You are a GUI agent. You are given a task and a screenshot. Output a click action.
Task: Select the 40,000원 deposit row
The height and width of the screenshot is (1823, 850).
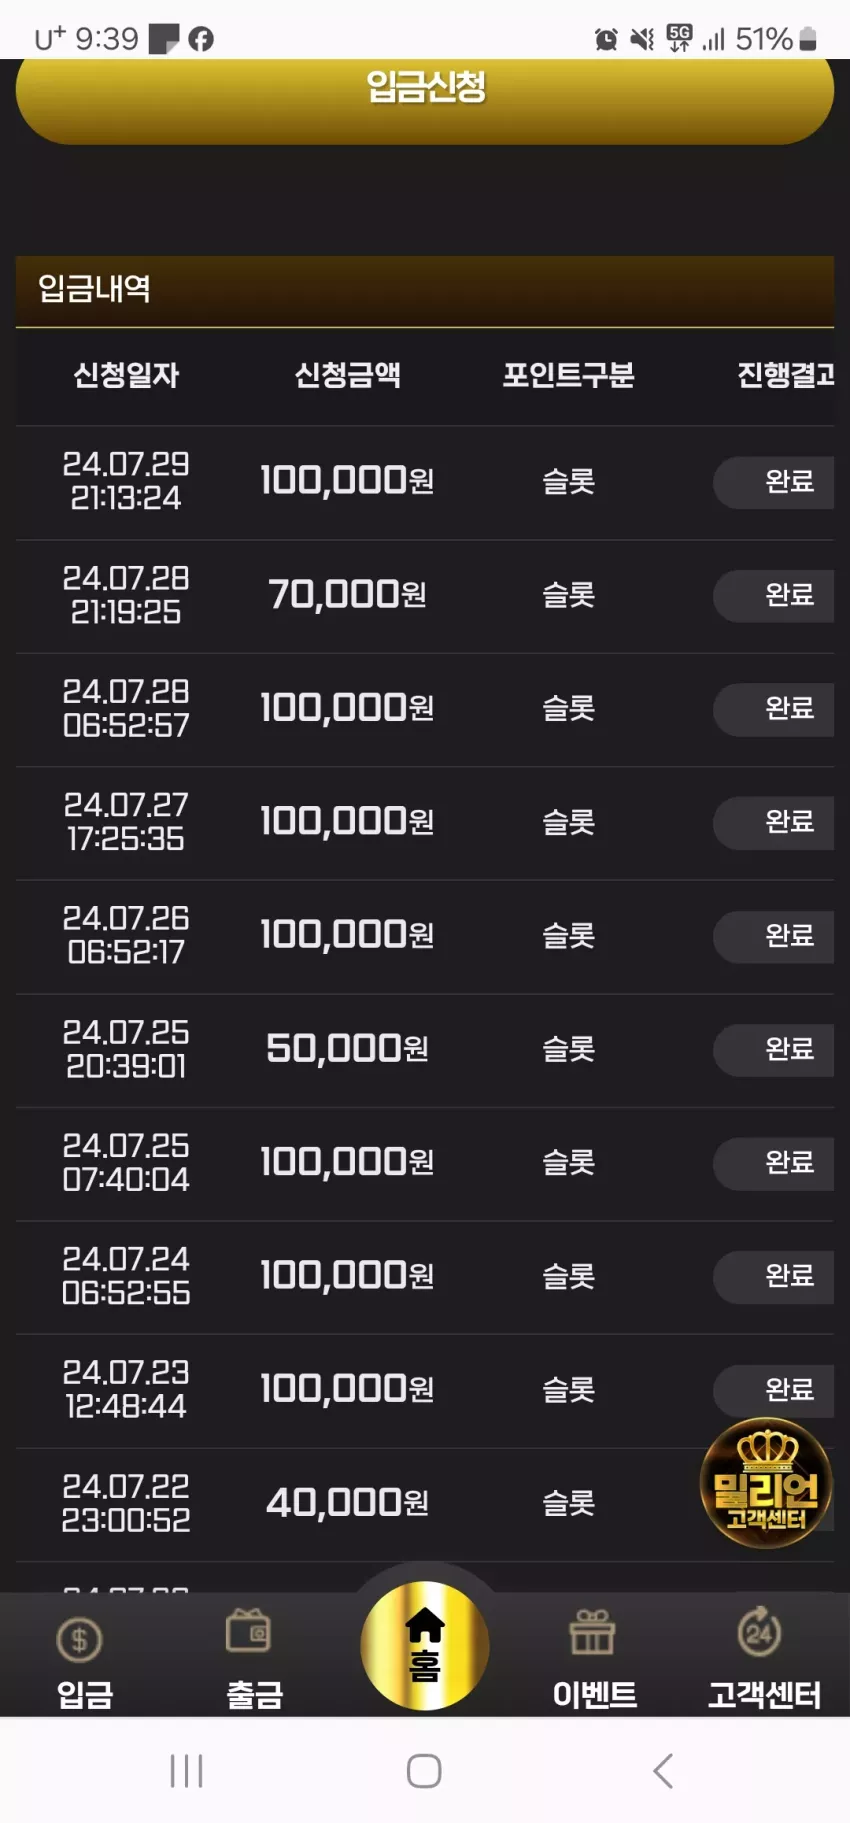tap(425, 1504)
